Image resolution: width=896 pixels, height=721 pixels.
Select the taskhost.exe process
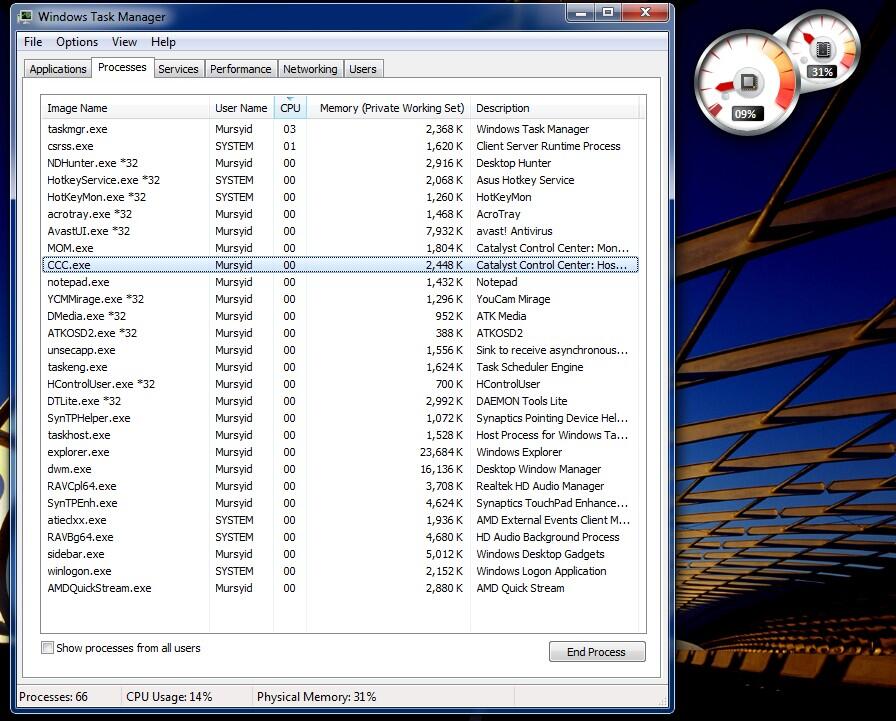[341, 435]
